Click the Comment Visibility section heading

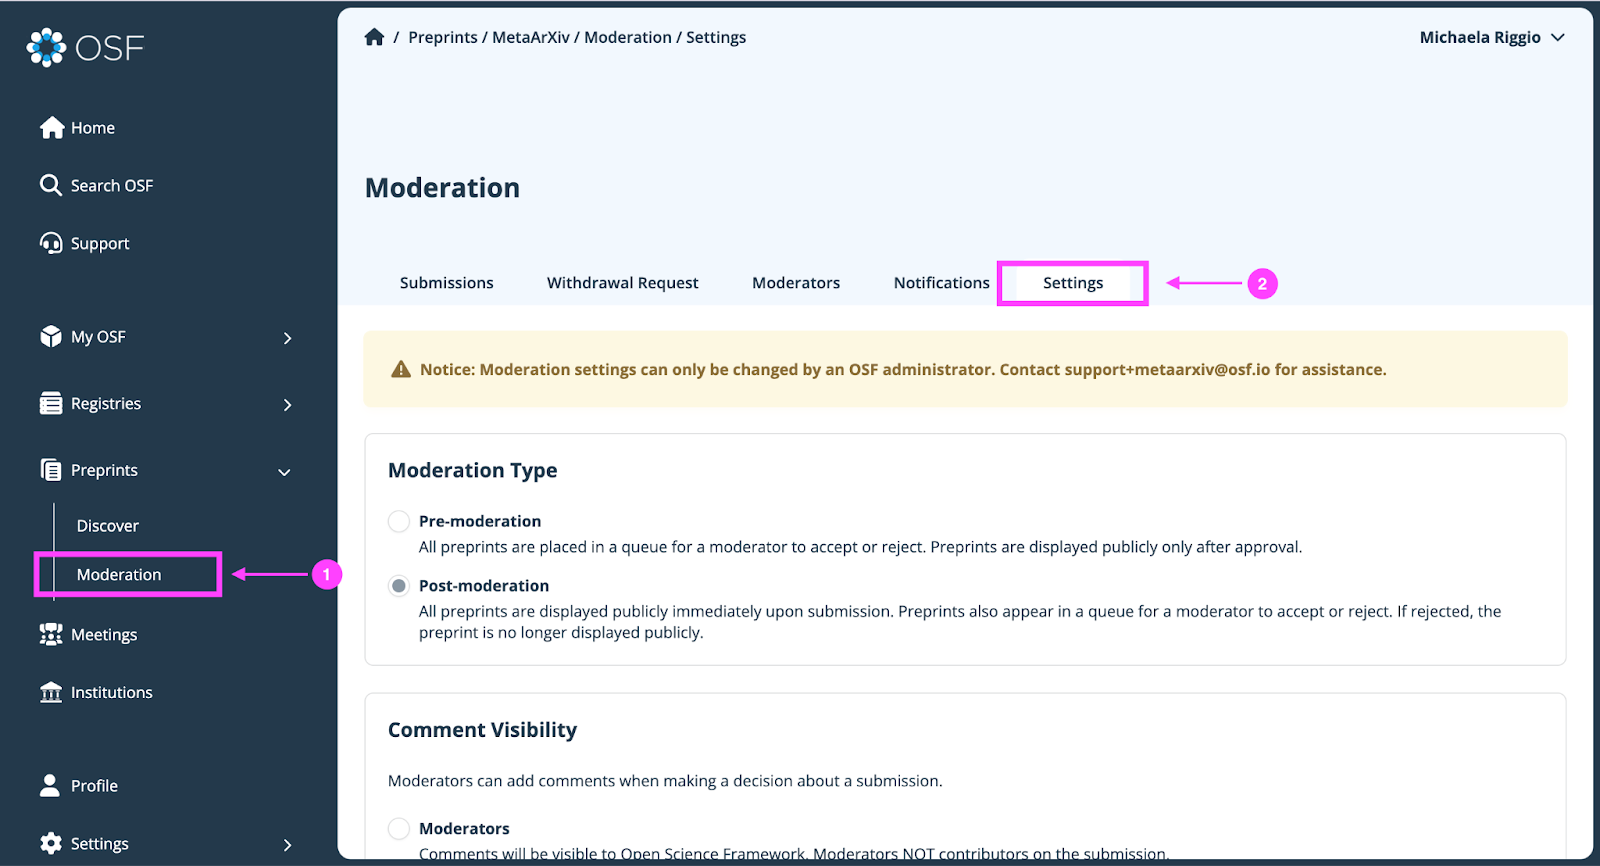[482, 730]
